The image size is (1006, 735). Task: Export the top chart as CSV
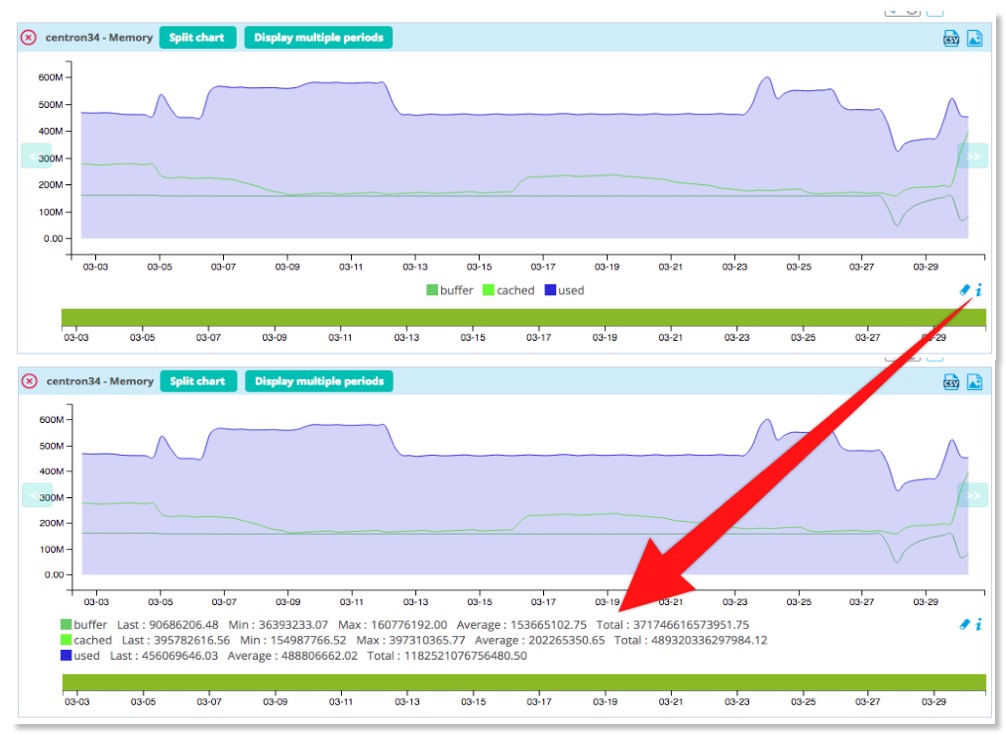pos(951,38)
